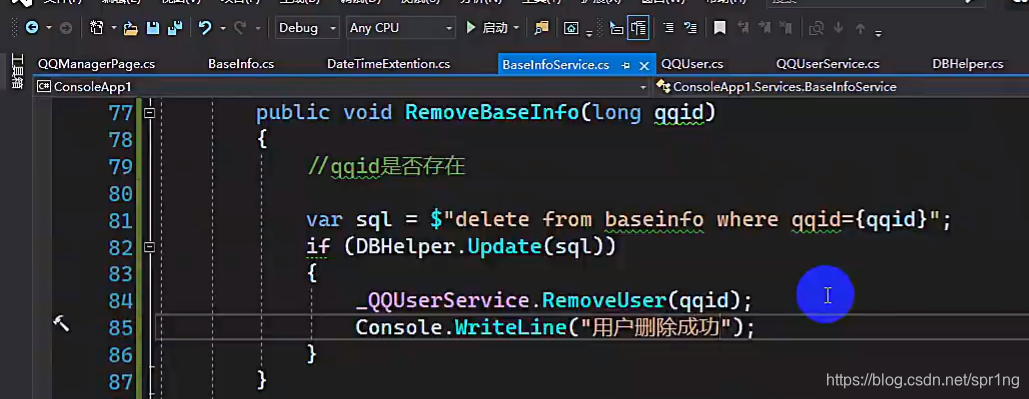This screenshot has width=1029, height=399.
Task: Click the greyed Navigate Forward arrow
Action: click(66, 28)
